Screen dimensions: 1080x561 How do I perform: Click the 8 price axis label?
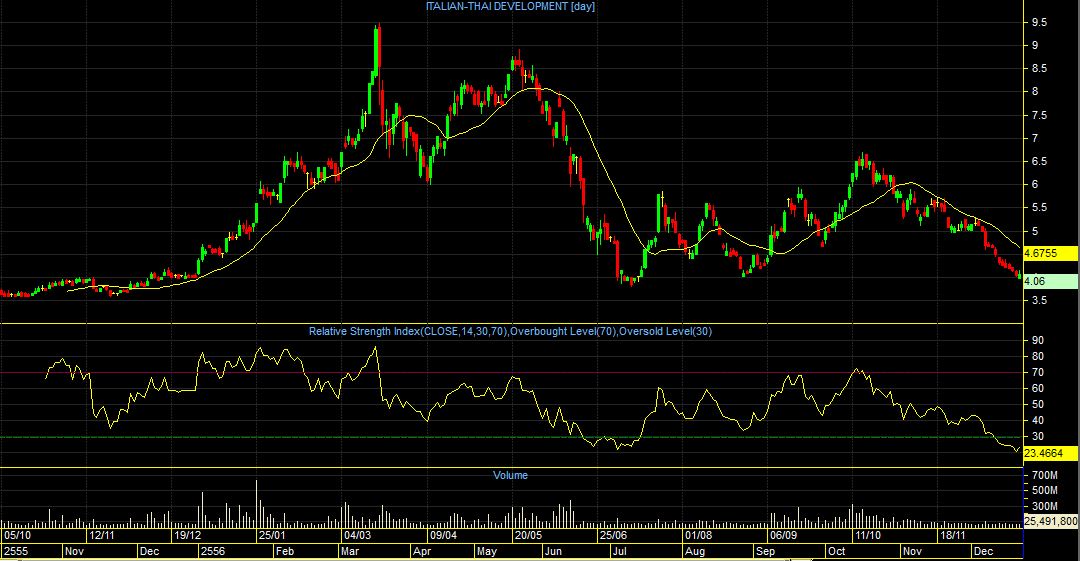click(1035, 92)
